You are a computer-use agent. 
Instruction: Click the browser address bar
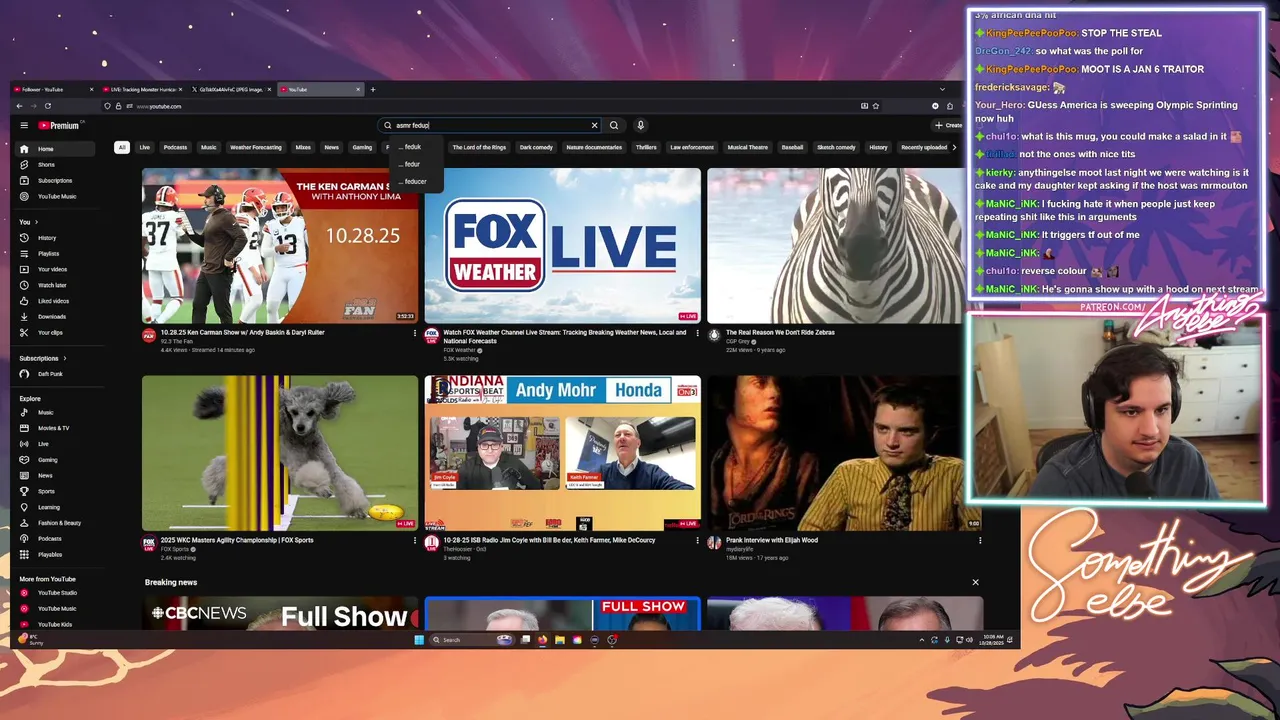click(x=490, y=106)
